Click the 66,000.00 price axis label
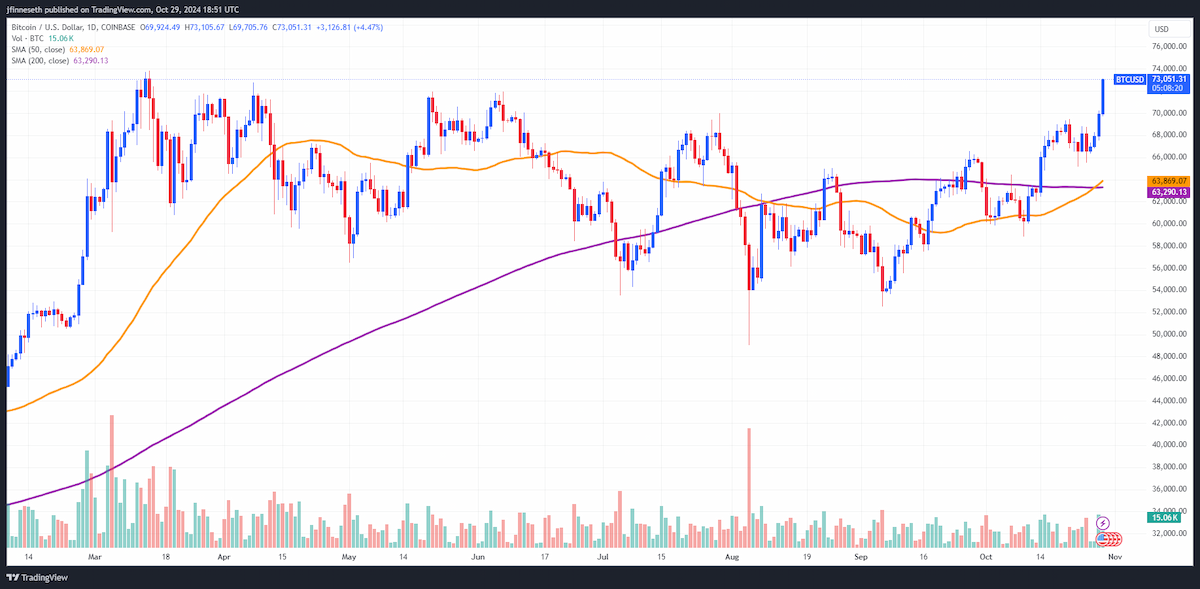The image size is (1200, 589). click(x=1169, y=157)
